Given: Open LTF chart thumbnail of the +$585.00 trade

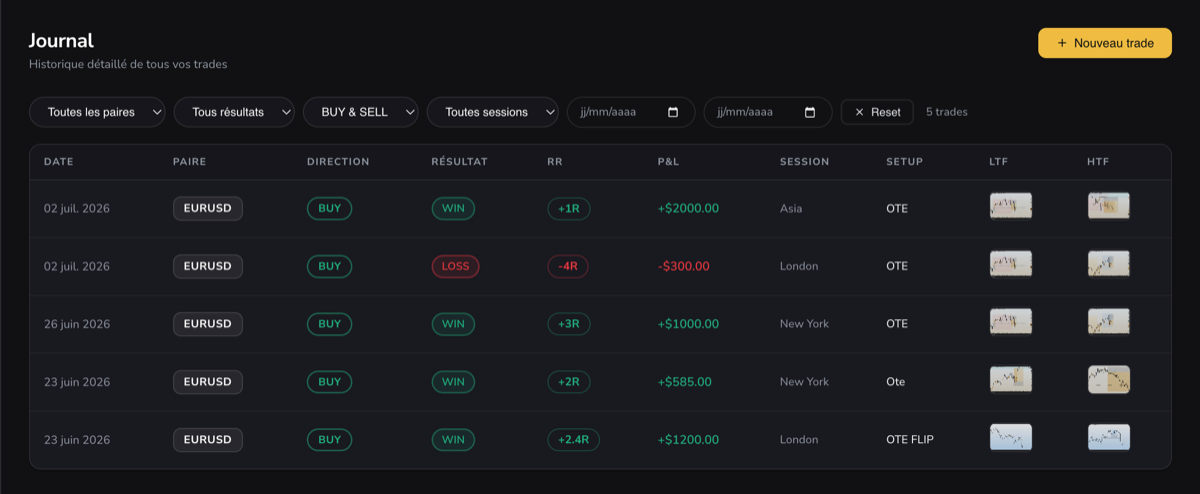Looking at the screenshot, I should [1010, 379].
